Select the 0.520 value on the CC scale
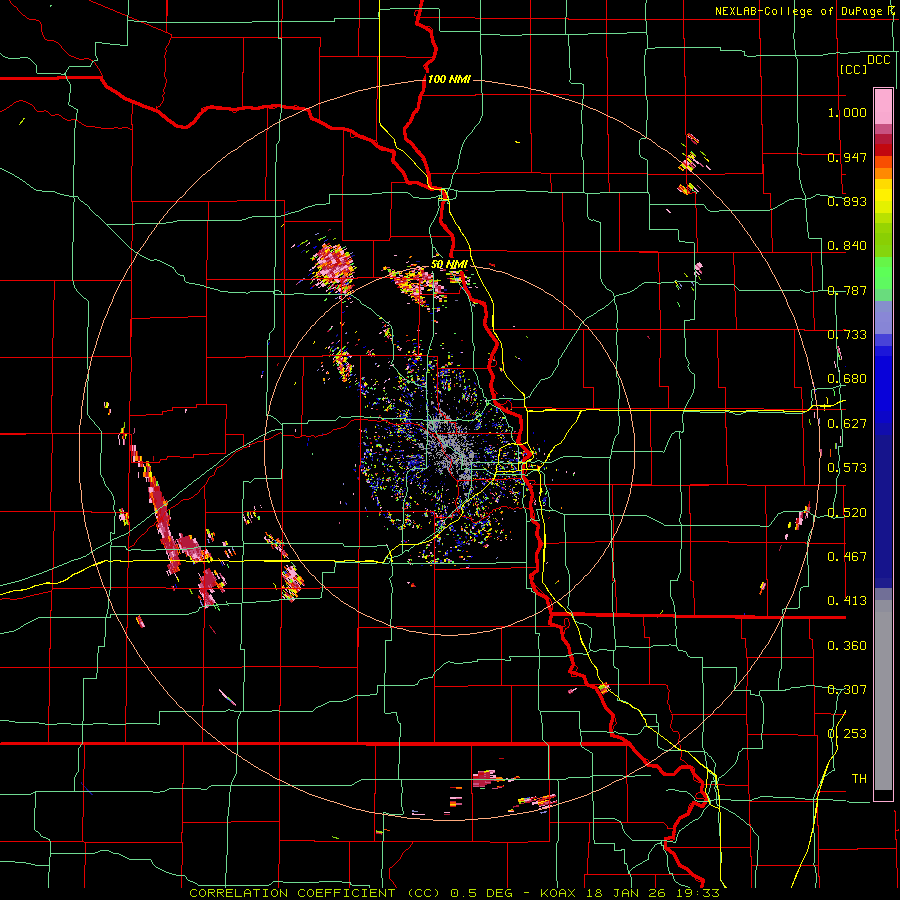Image resolution: width=900 pixels, height=900 pixels. 847,513
